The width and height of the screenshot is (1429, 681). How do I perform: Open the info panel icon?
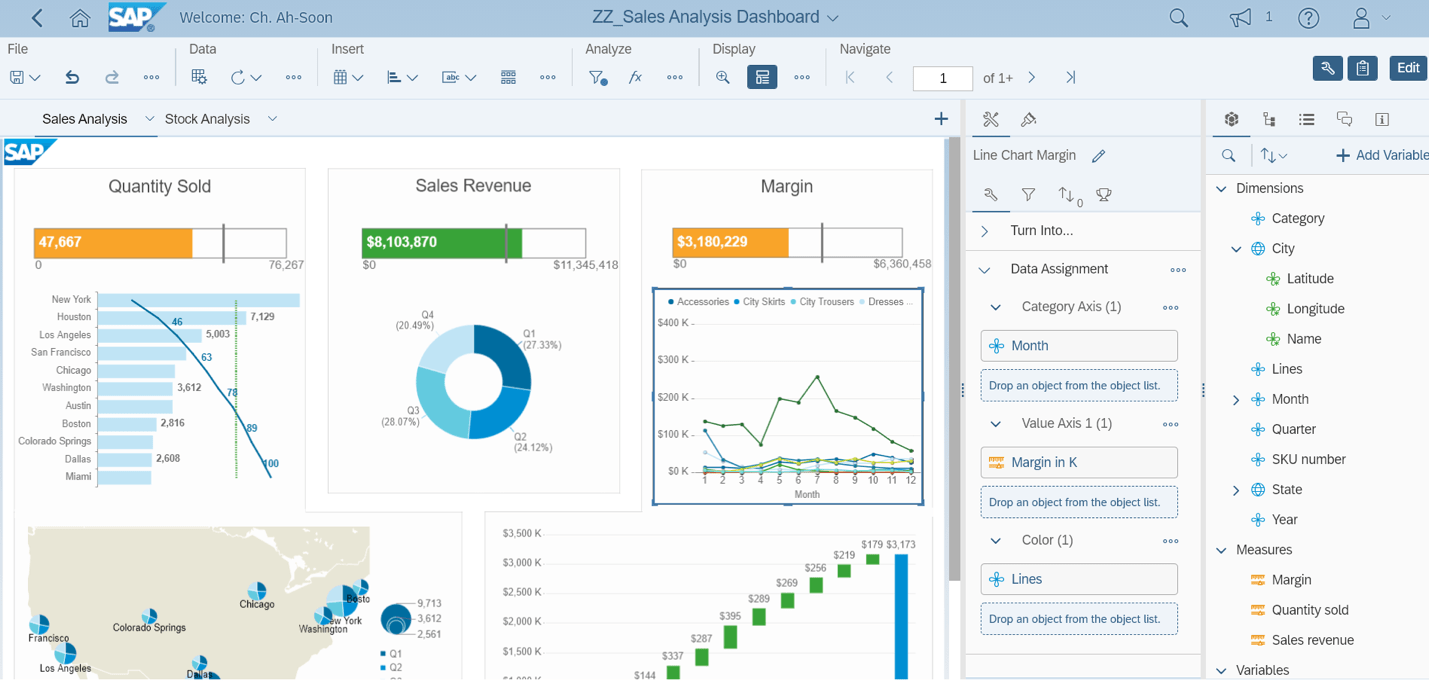1382,119
